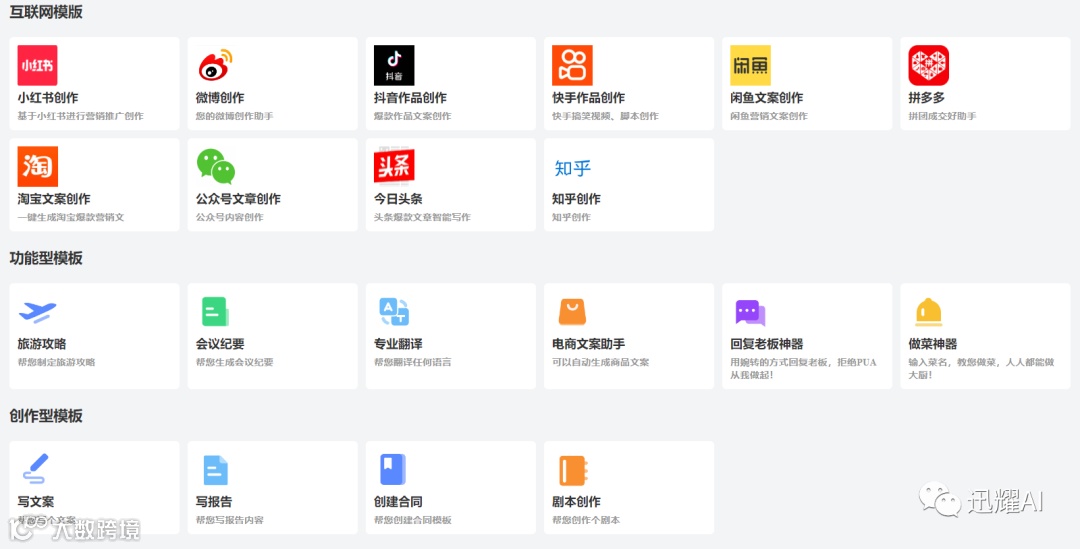Click description 一键生成淘宝爆款营销文
This screenshot has width=1080, height=549.
pyautogui.click(x=71, y=217)
